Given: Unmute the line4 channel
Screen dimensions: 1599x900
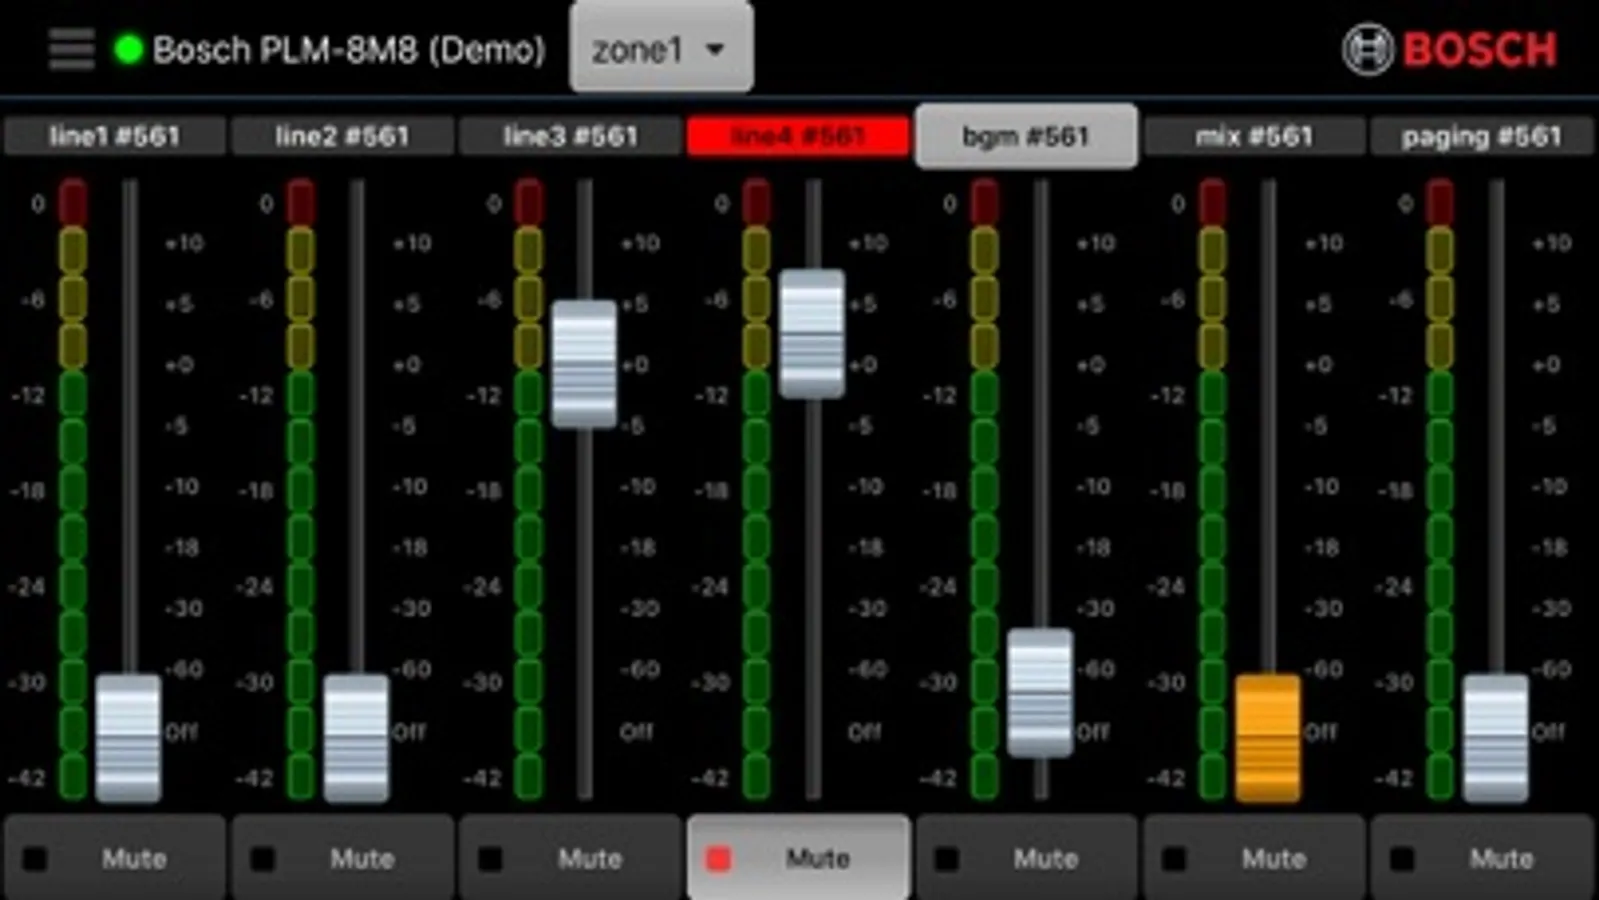Looking at the screenshot, I should pyautogui.click(x=798, y=858).
